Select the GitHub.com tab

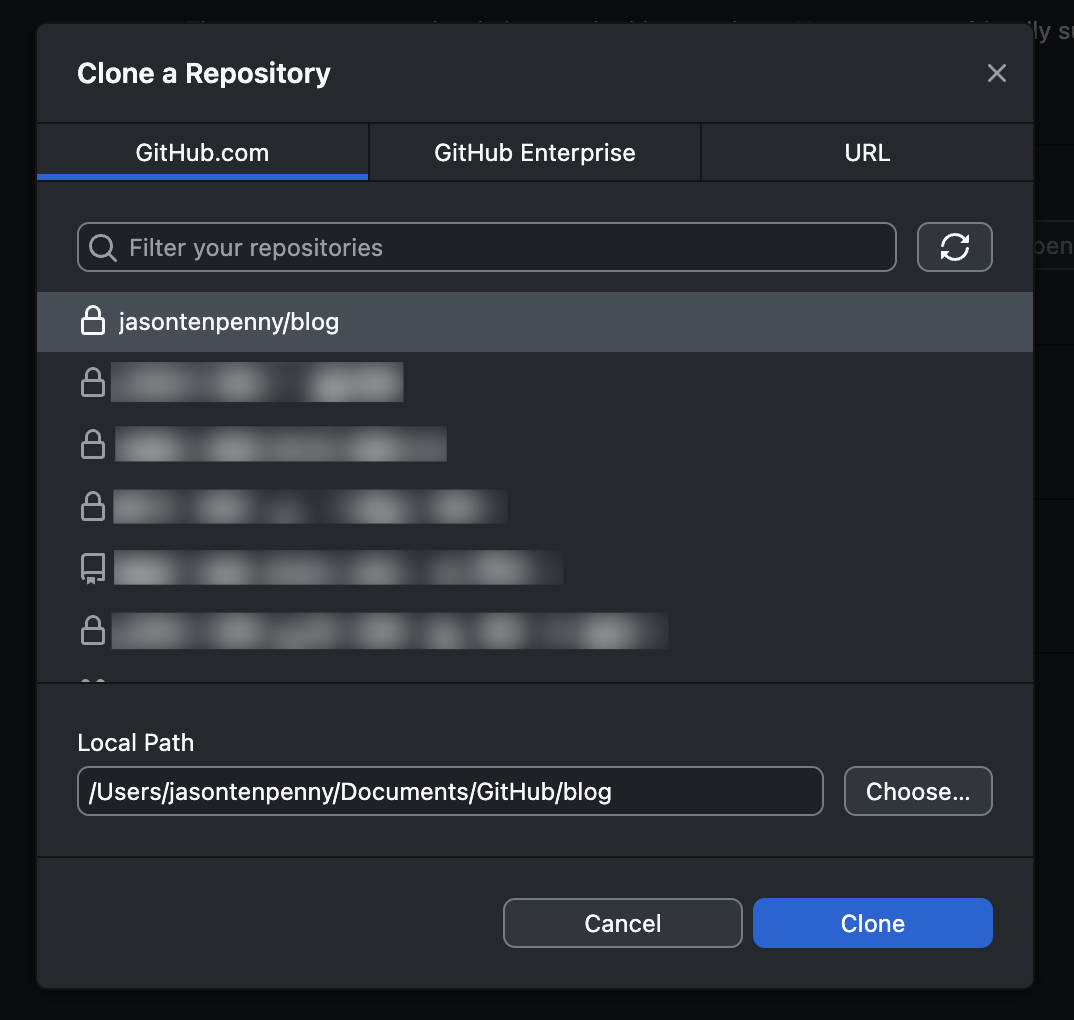202,152
